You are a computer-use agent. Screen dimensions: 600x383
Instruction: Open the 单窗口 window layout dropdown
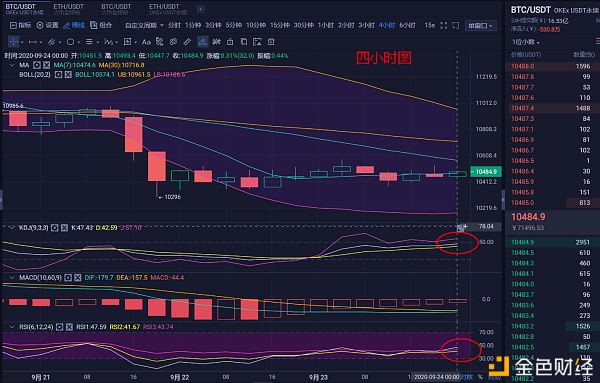click(481, 26)
